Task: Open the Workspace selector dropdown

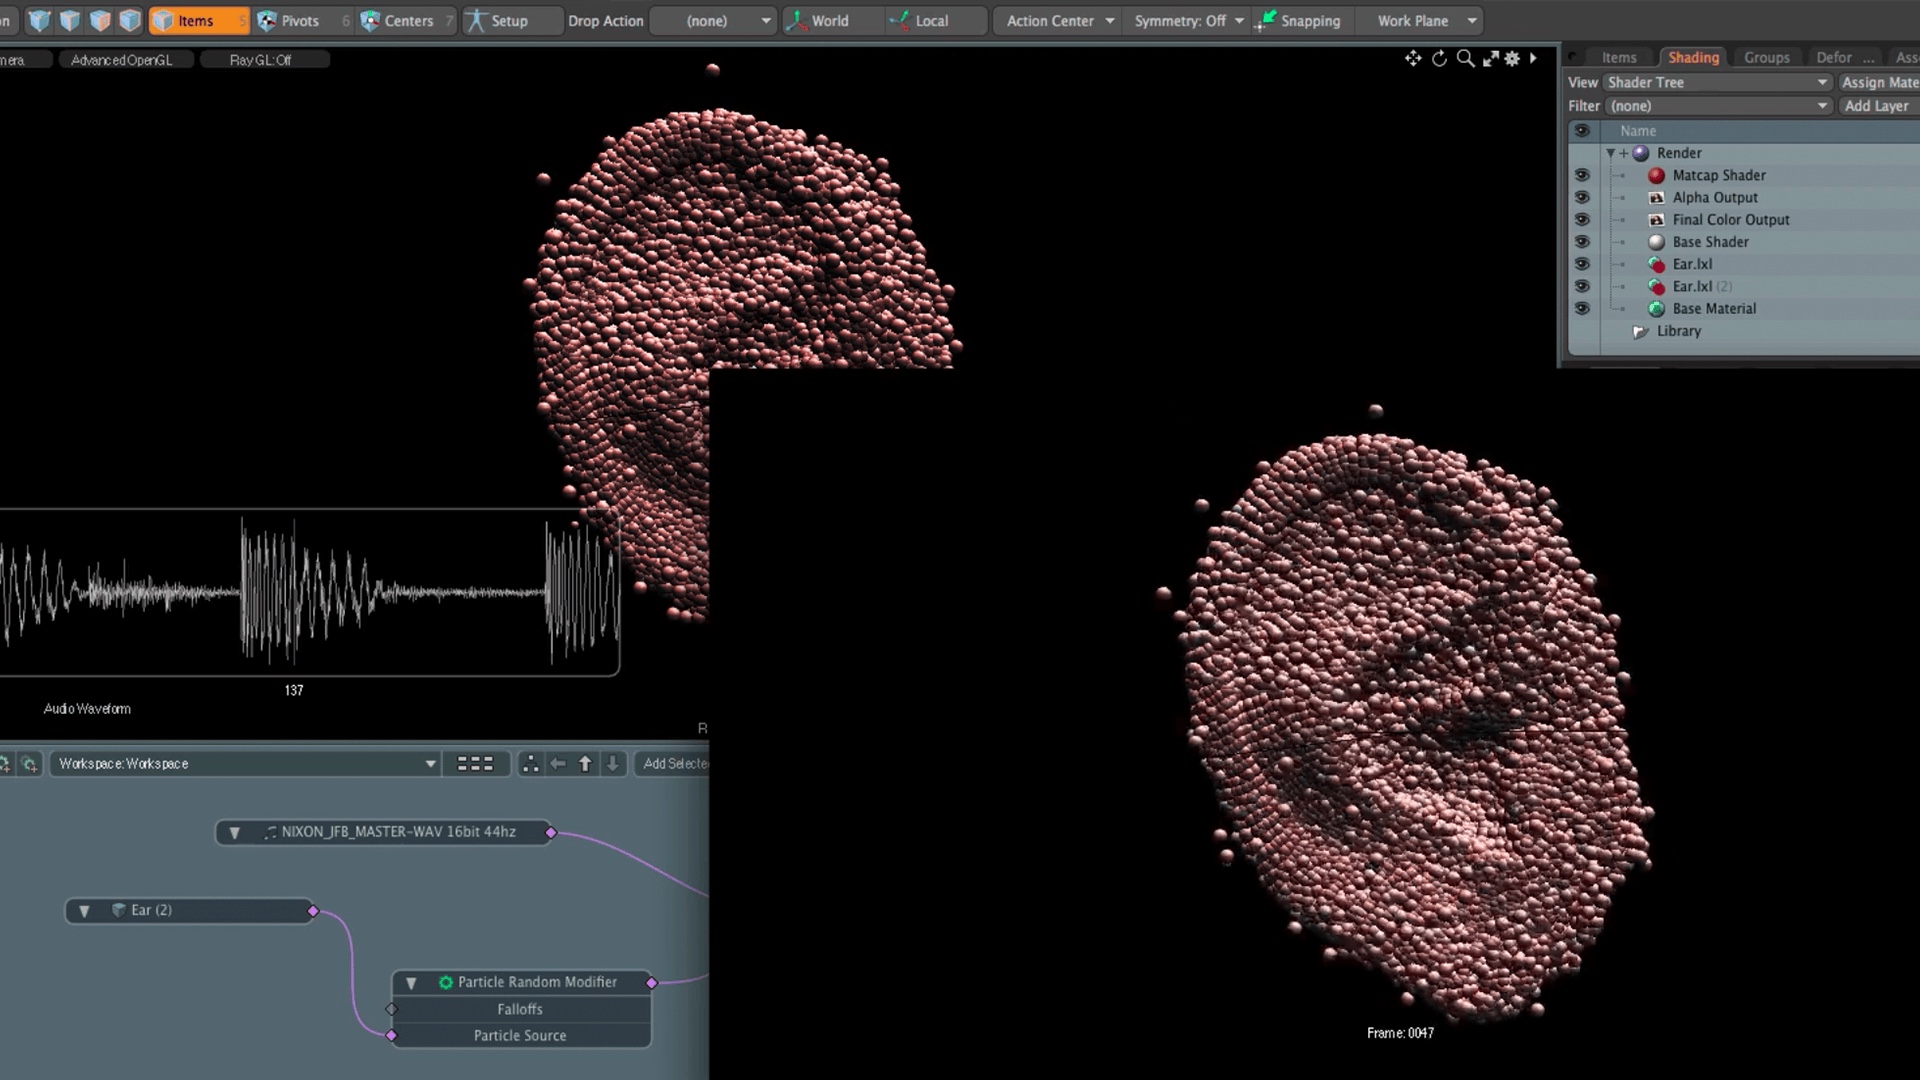Action: (247, 764)
